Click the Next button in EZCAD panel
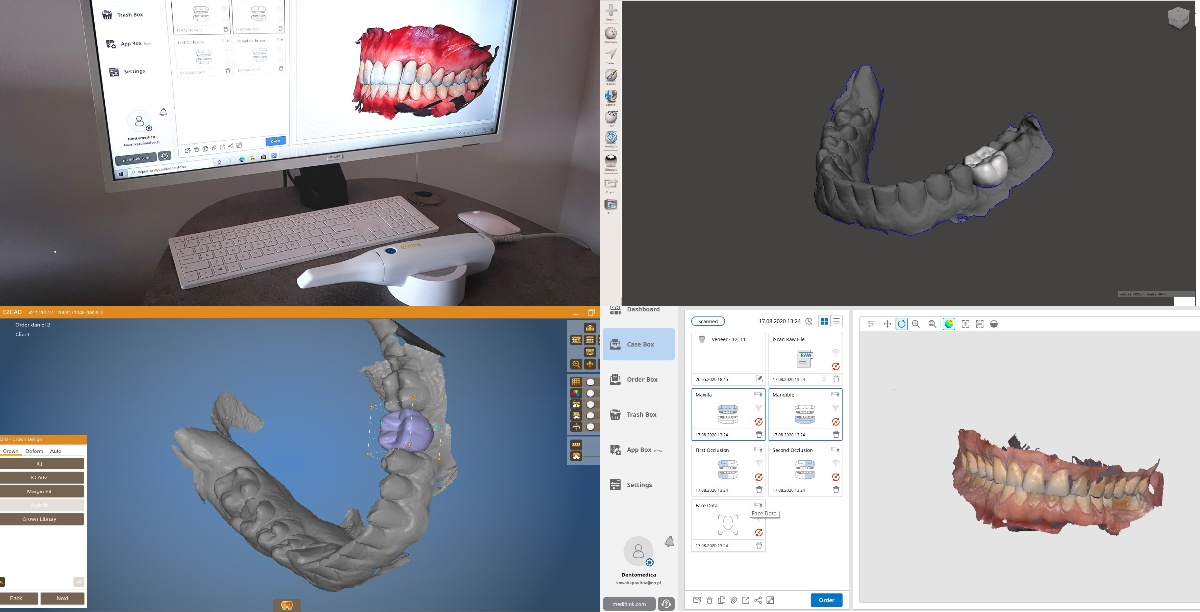Viewport: 1200px width, 612px height. pos(62,598)
